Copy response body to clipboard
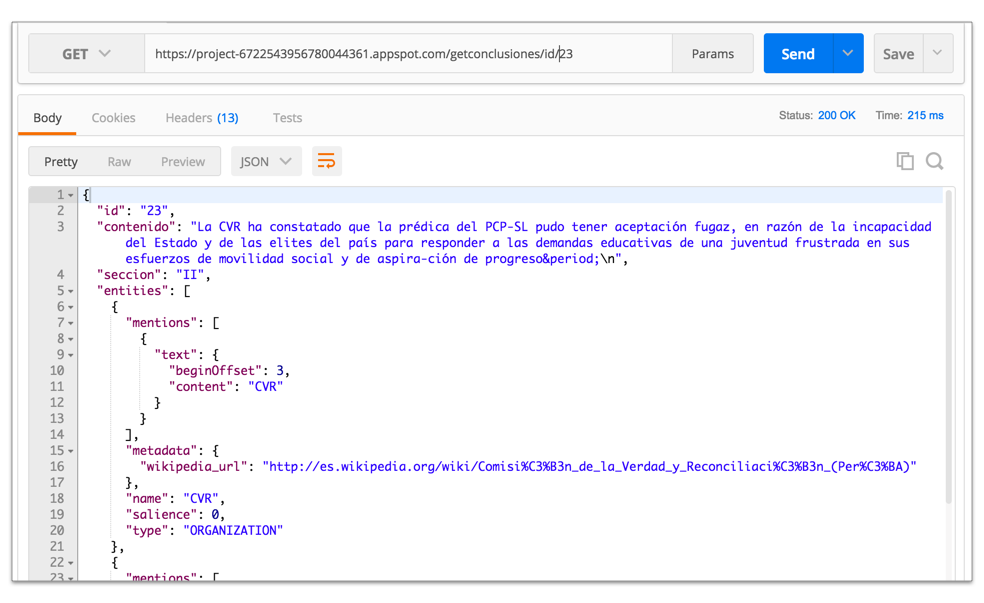 (x=904, y=161)
